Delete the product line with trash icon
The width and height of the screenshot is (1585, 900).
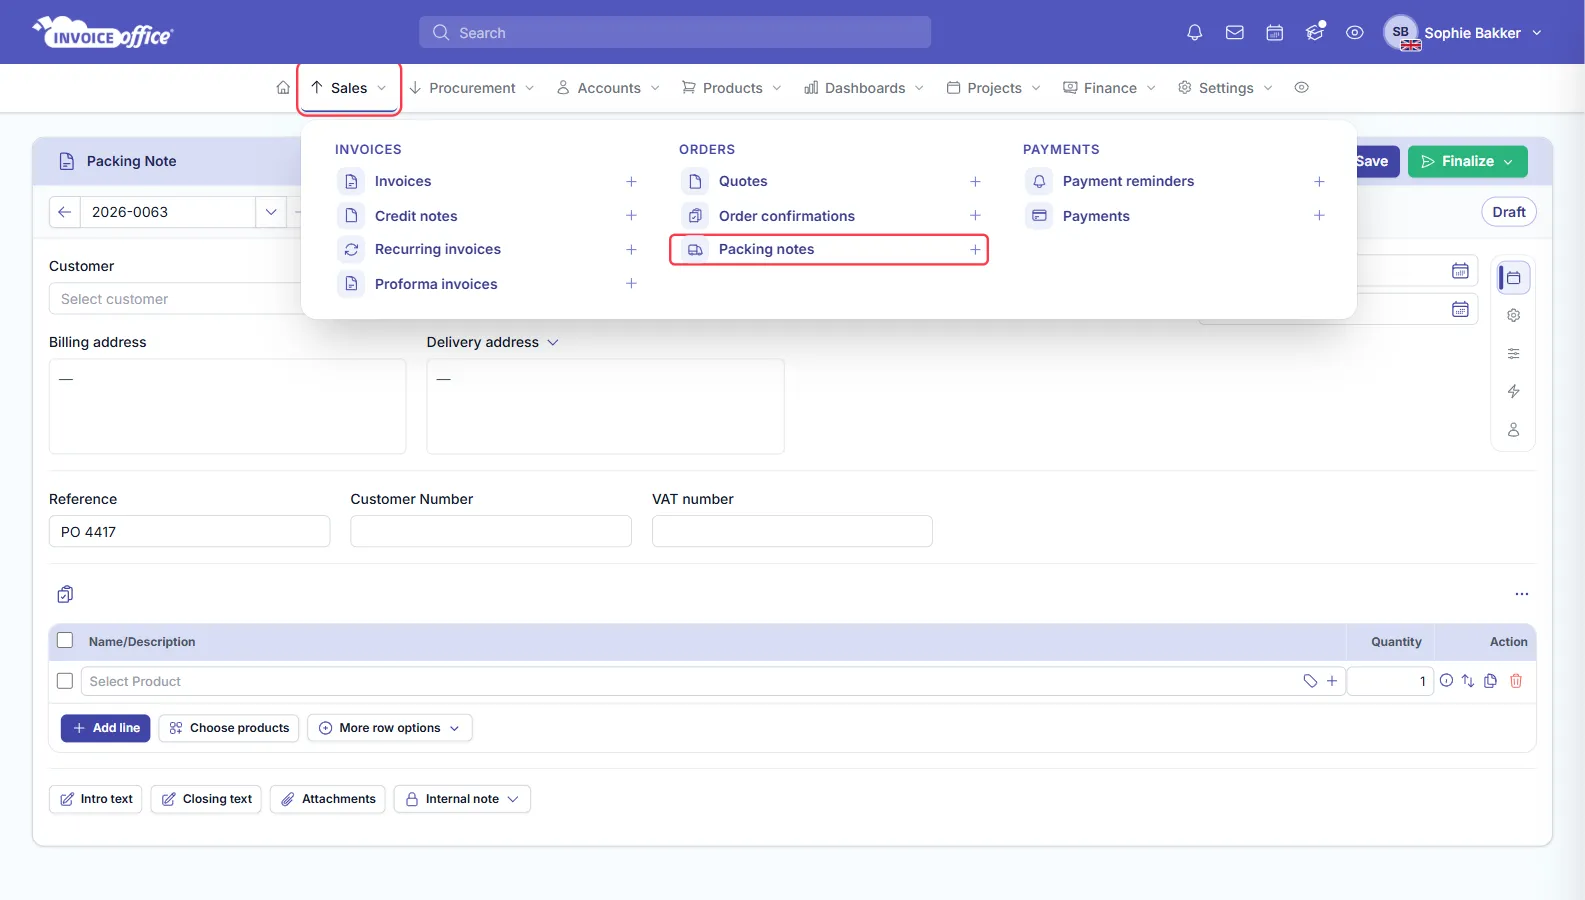click(x=1516, y=681)
